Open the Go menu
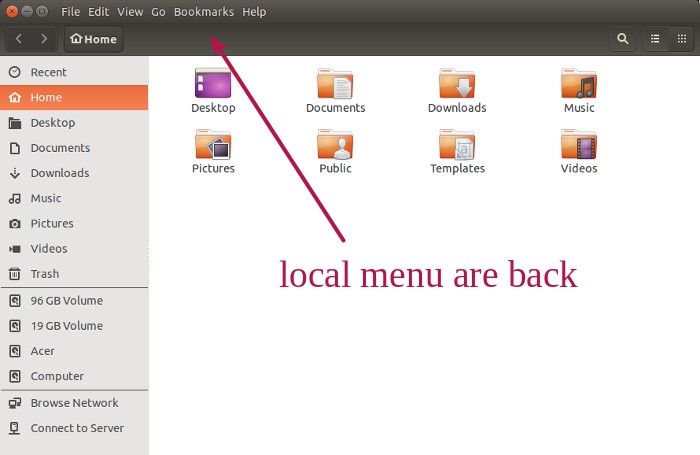Viewport: 700px width, 455px height. pyautogui.click(x=158, y=12)
